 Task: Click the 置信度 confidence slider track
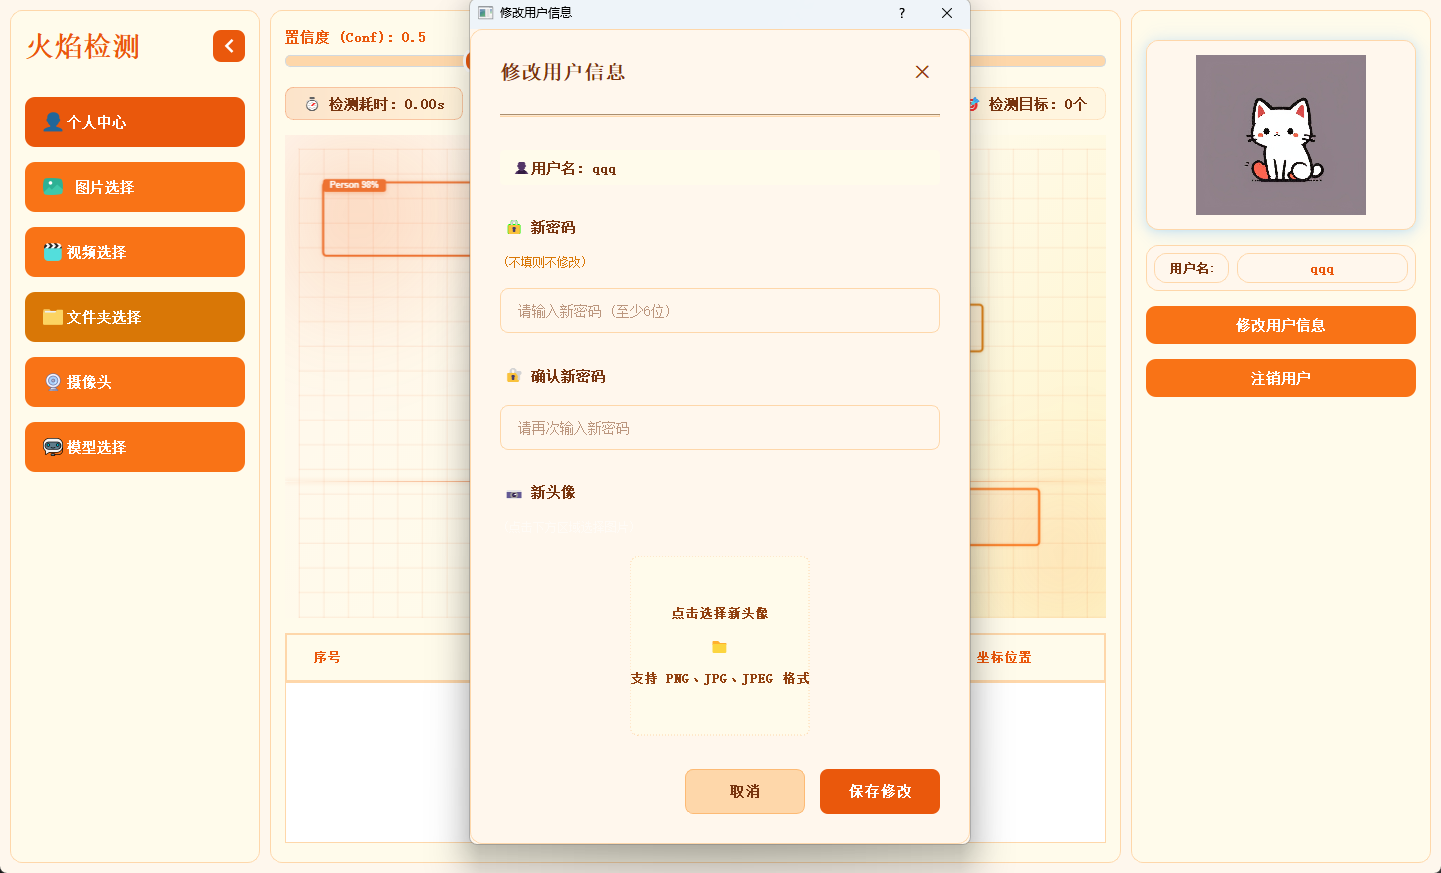click(x=695, y=61)
